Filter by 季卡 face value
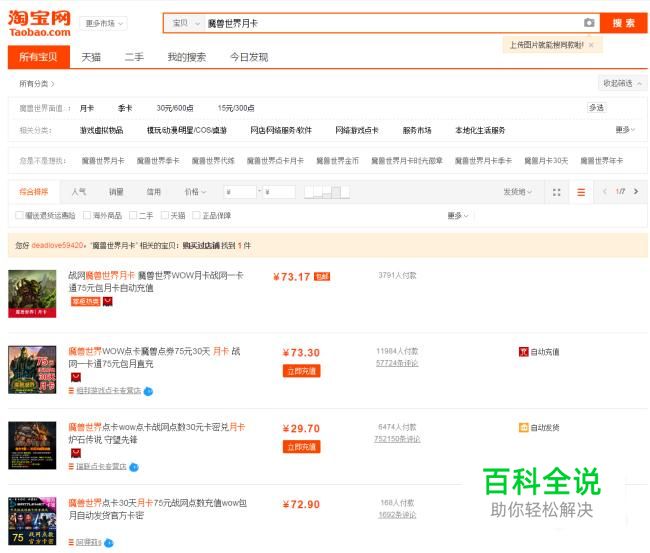The image size is (650, 553). point(125,108)
